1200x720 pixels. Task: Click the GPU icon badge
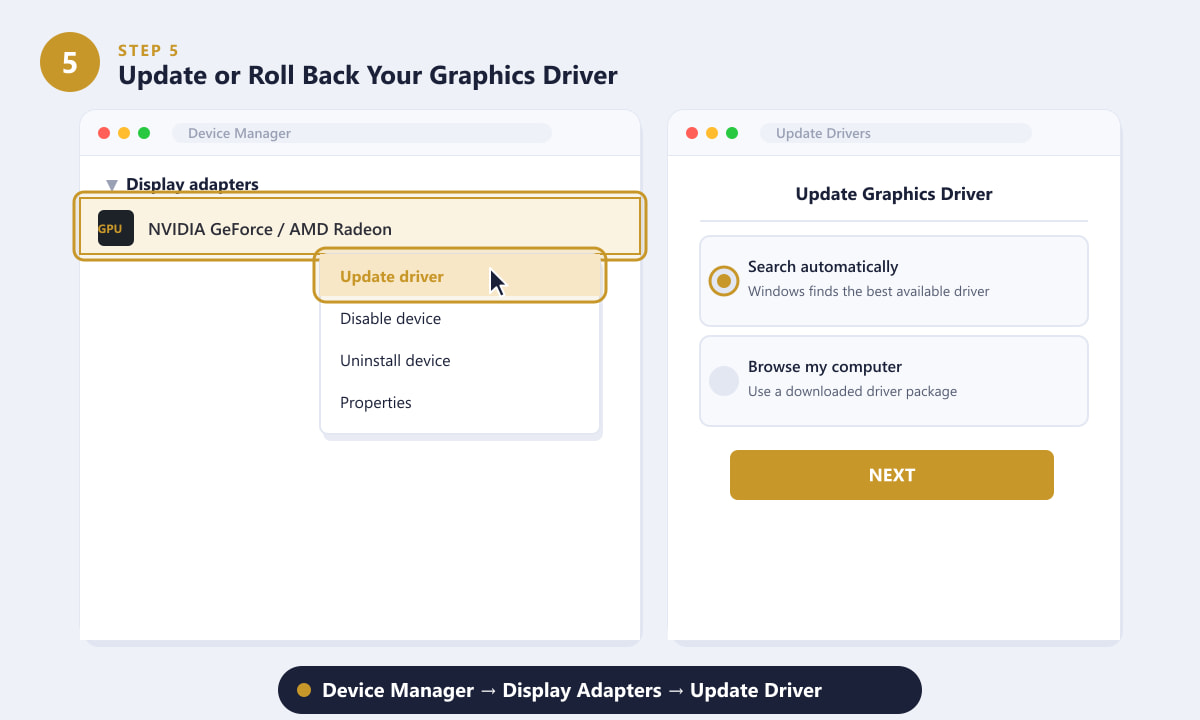[x=116, y=228]
